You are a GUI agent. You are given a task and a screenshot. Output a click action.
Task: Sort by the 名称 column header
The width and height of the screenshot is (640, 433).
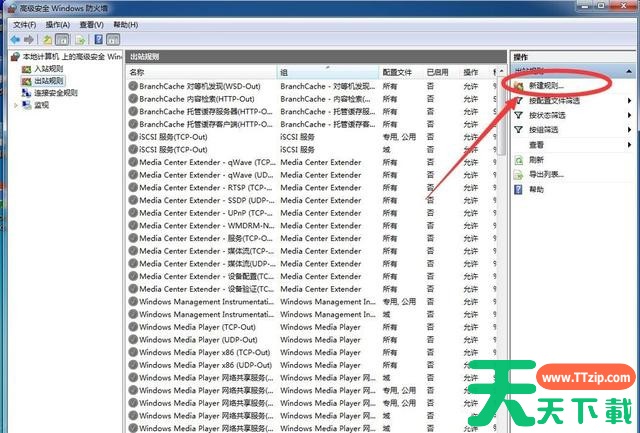click(202, 72)
